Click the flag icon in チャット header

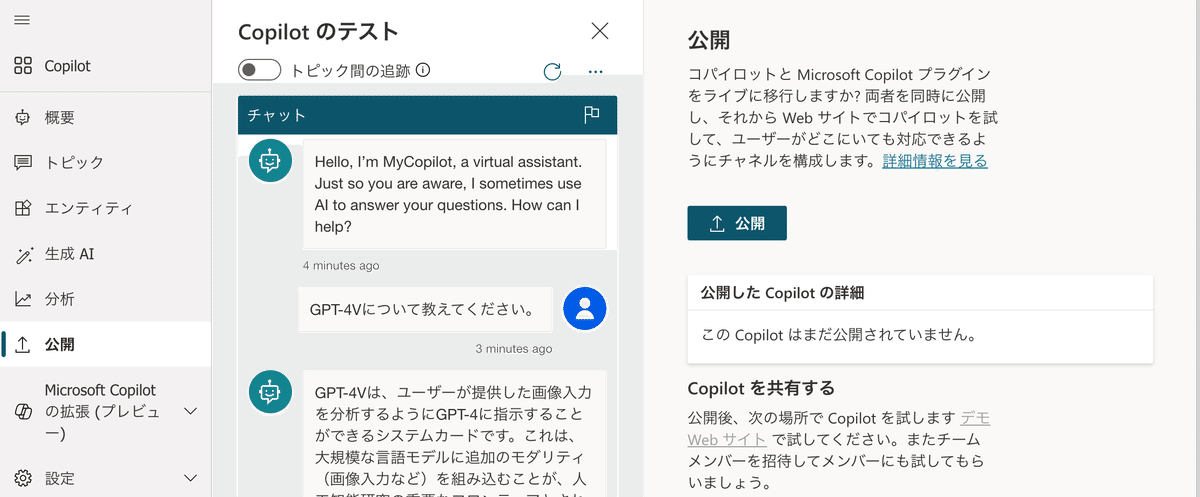pyautogui.click(x=592, y=115)
